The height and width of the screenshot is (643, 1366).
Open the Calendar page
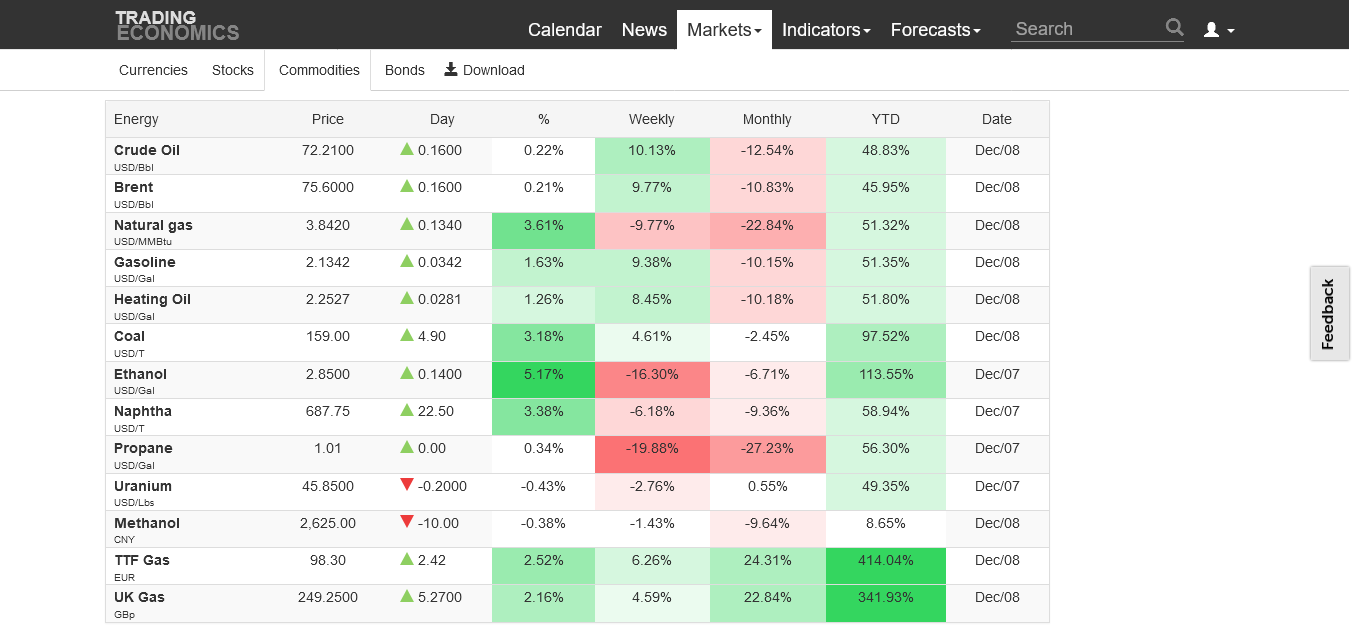tap(565, 30)
